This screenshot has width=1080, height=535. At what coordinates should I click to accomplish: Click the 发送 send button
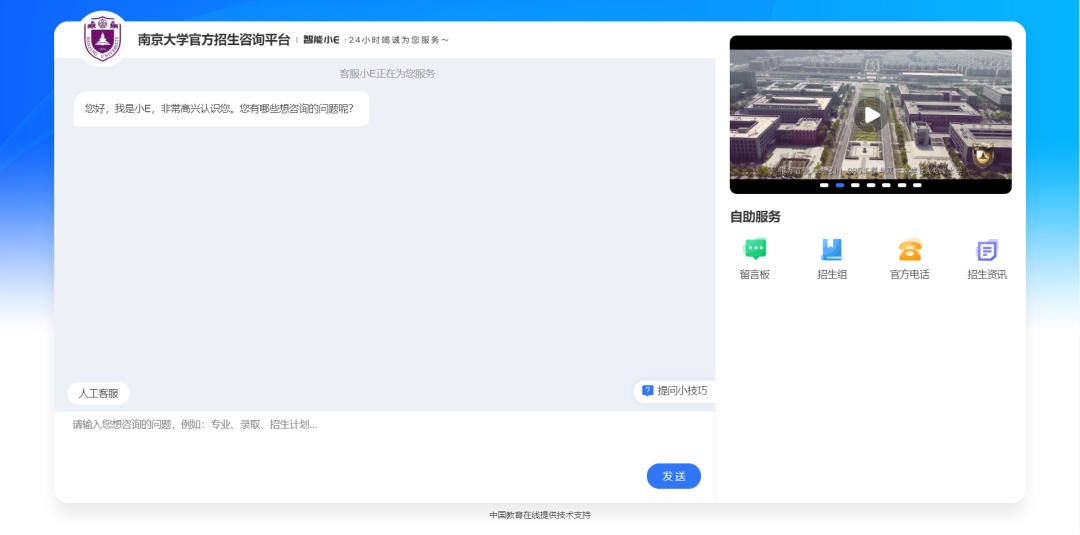[674, 476]
